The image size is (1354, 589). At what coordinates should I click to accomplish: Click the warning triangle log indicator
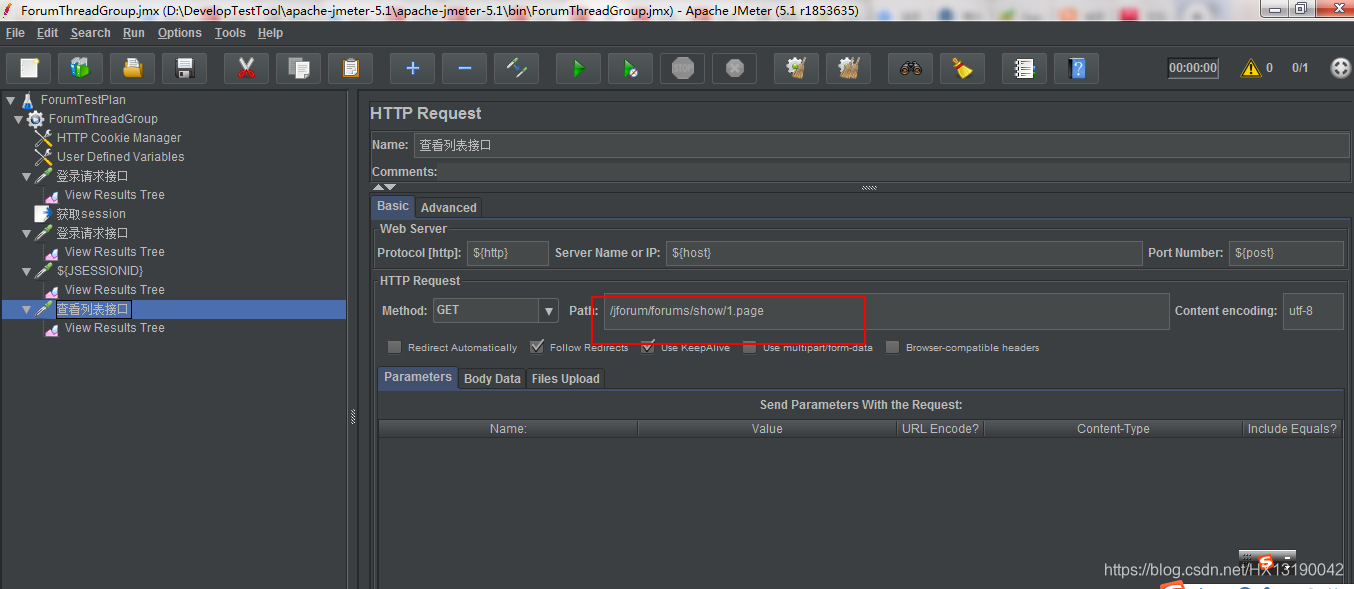1250,68
